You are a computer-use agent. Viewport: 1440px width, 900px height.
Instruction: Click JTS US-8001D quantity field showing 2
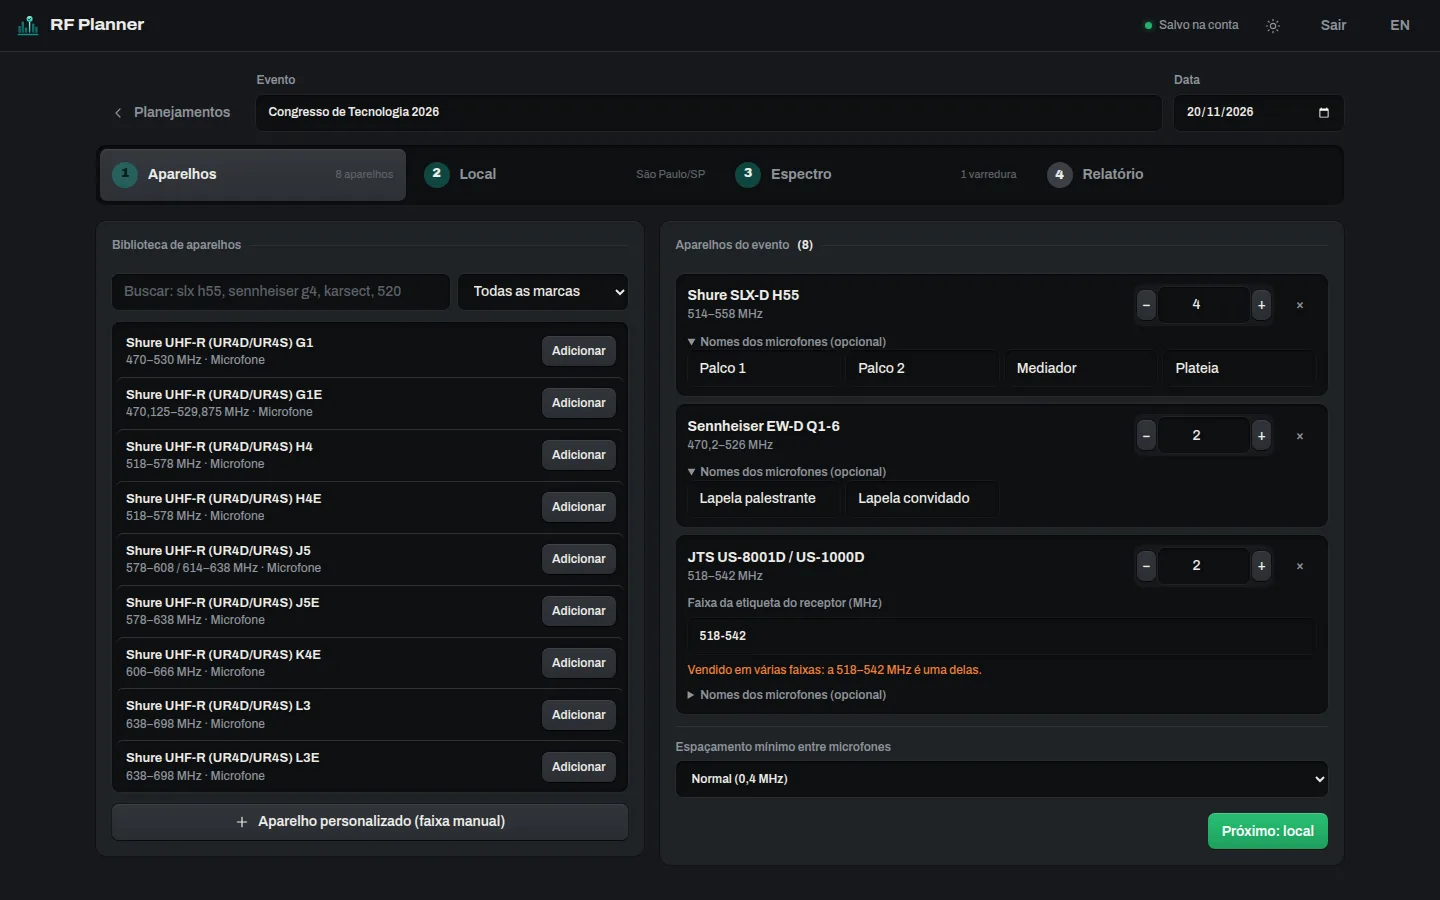(1204, 566)
